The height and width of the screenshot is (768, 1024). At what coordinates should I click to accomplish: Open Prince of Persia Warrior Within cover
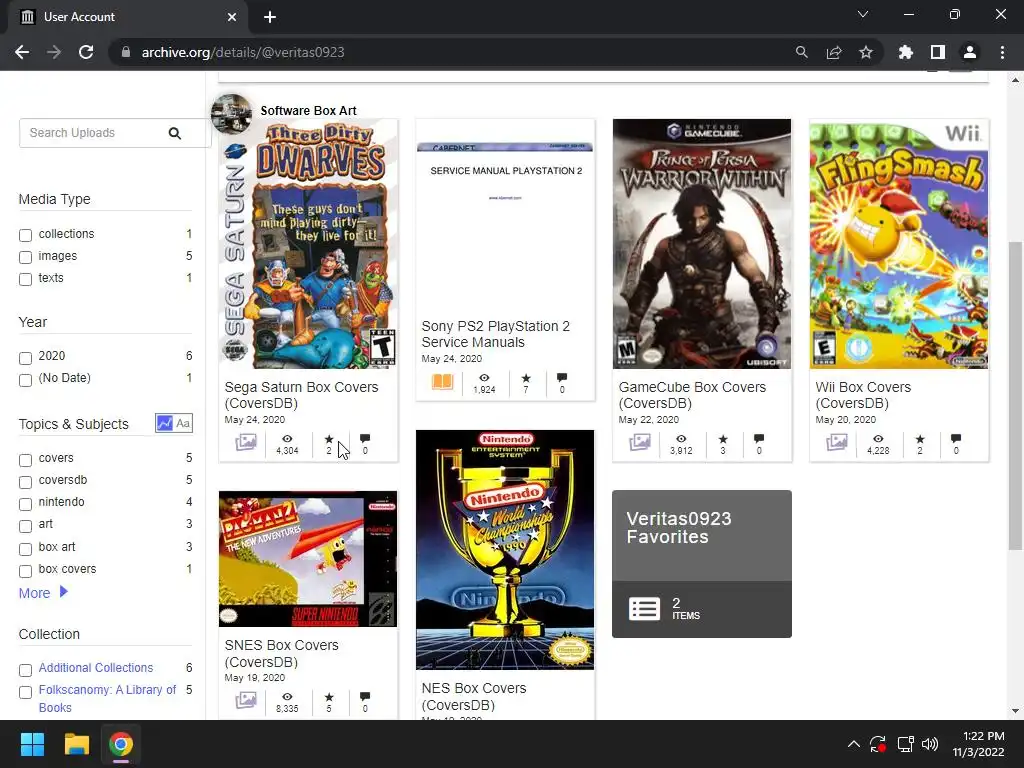[x=701, y=244]
